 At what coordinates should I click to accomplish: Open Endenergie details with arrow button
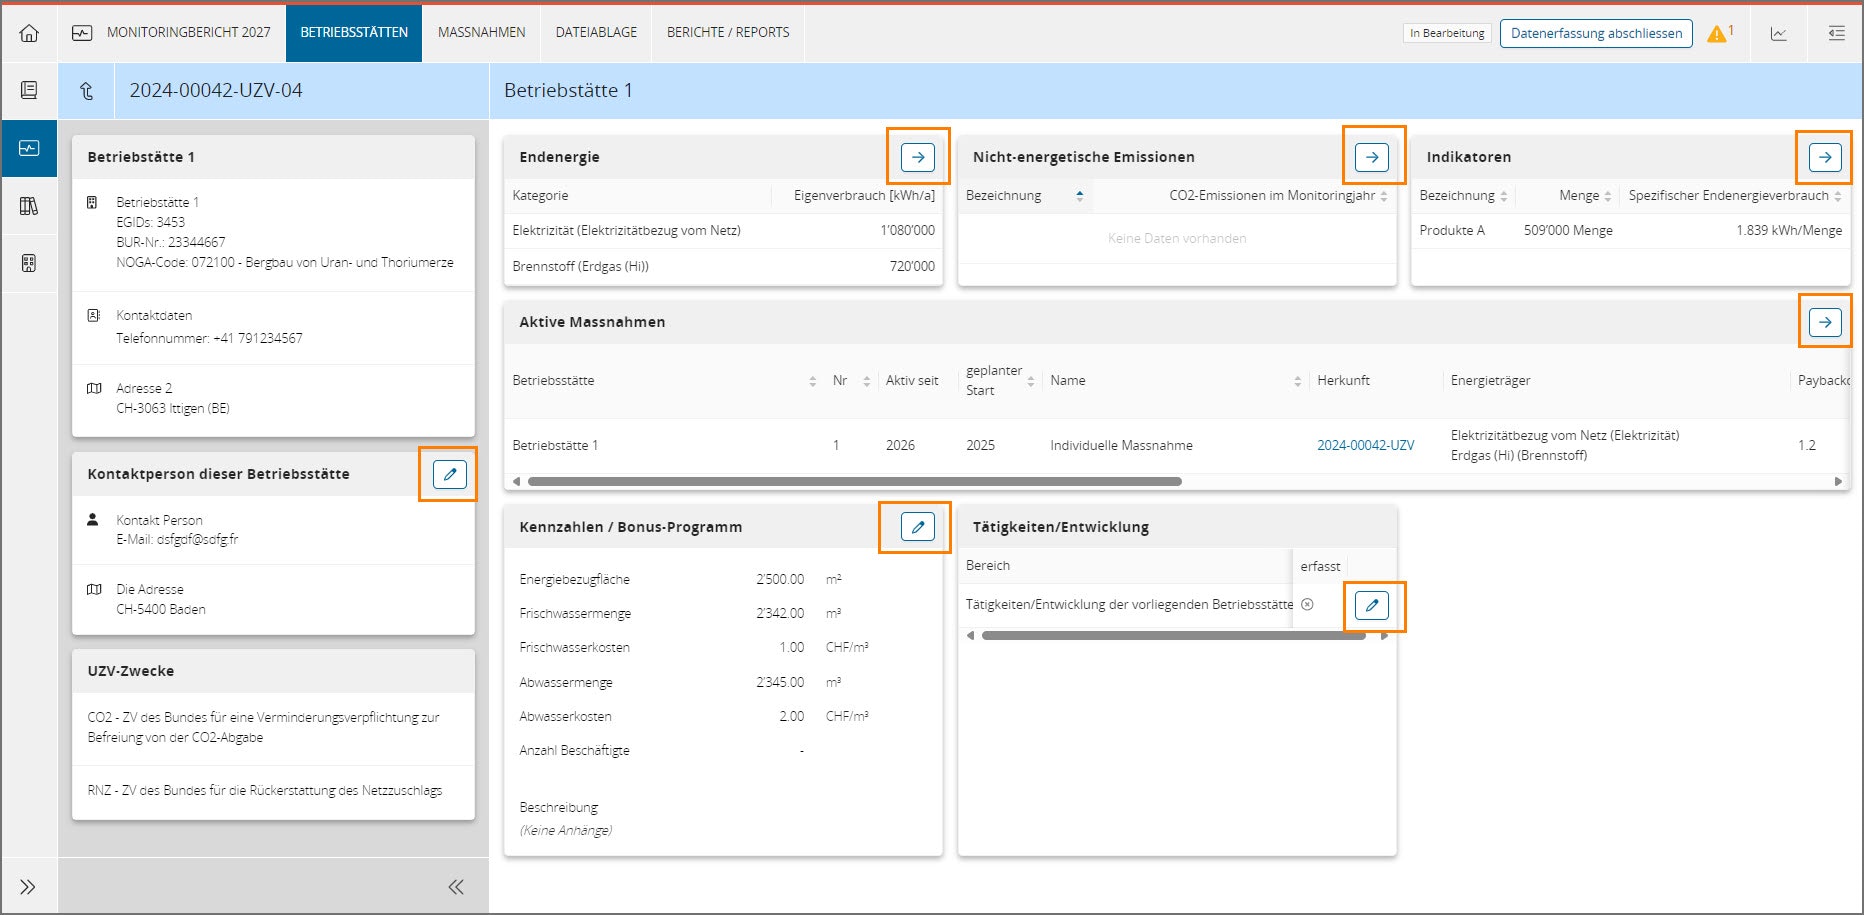[x=917, y=157]
